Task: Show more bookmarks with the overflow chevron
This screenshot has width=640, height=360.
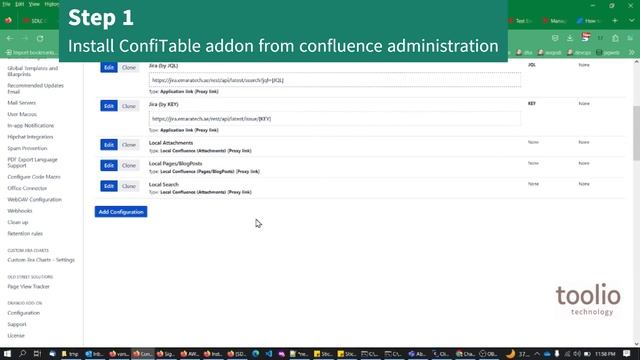Action: click(x=631, y=52)
